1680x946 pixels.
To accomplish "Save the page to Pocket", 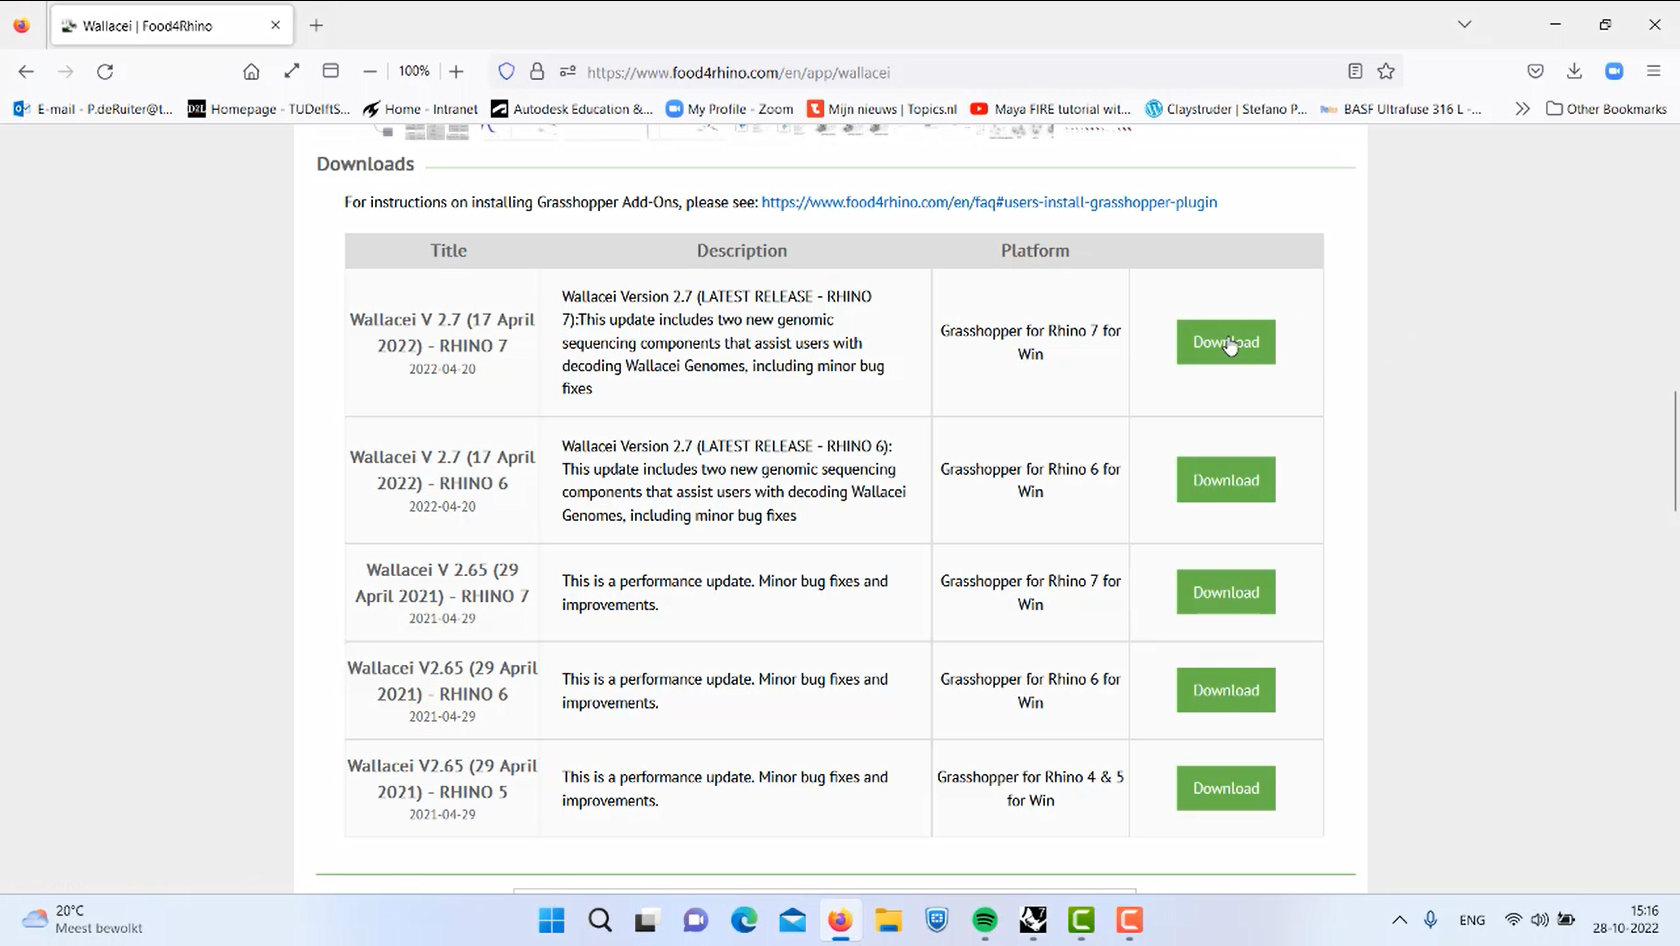I will coord(1534,71).
